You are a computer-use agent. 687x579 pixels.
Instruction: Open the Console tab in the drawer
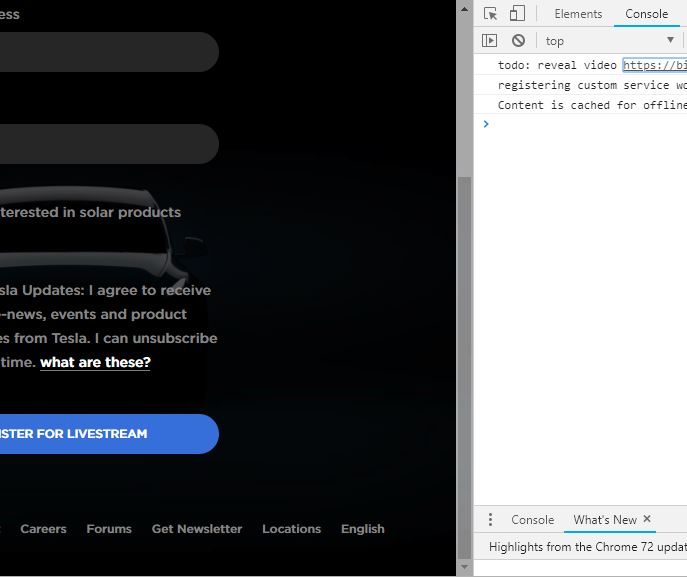532,520
